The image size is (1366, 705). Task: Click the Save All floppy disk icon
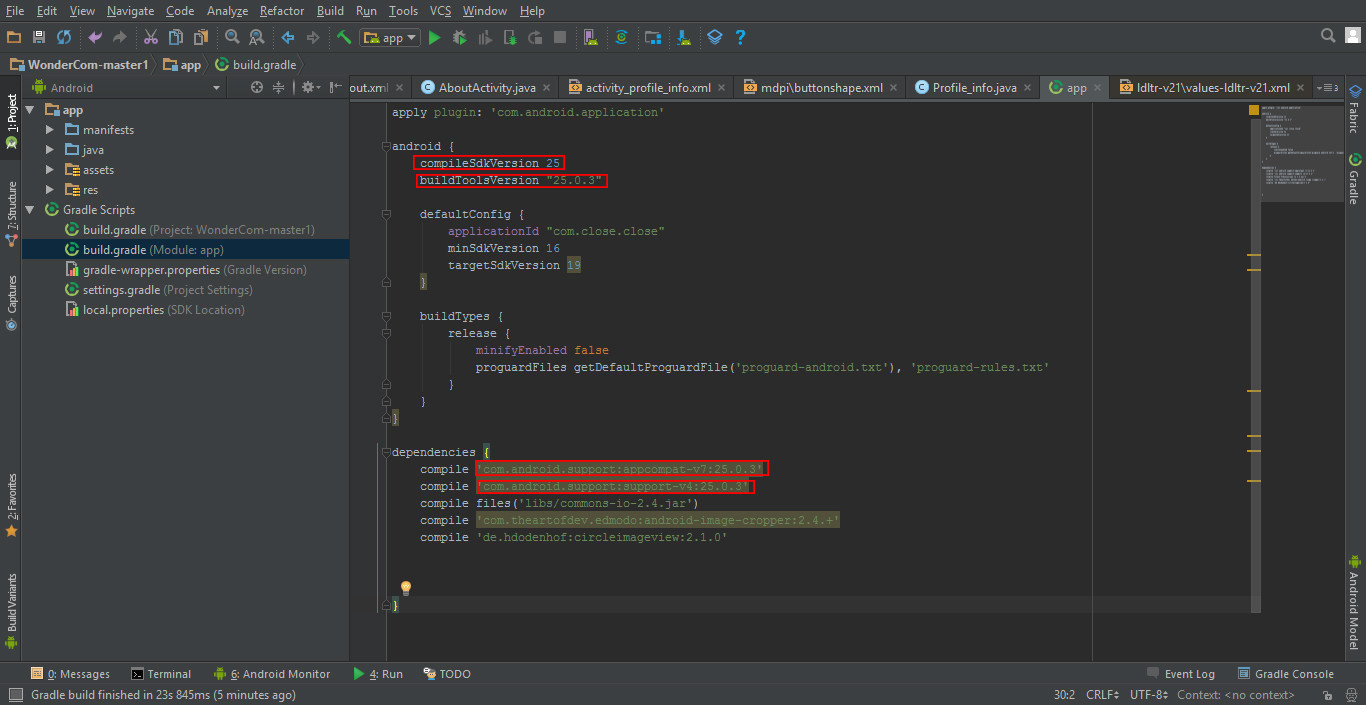pos(39,37)
